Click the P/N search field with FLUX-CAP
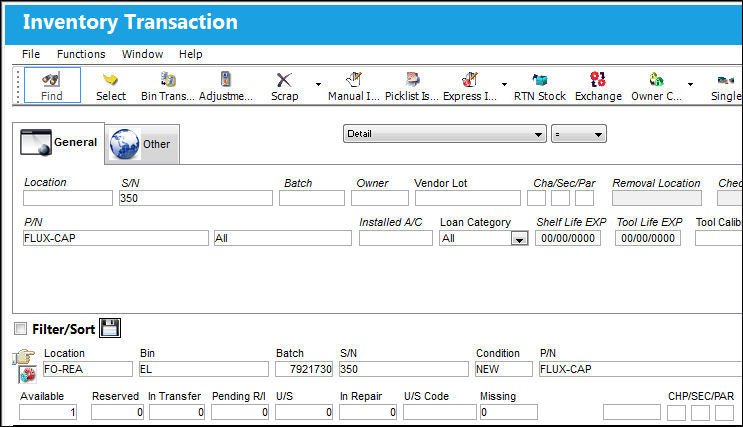743x427 pixels. pyautogui.click(x=116, y=238)
